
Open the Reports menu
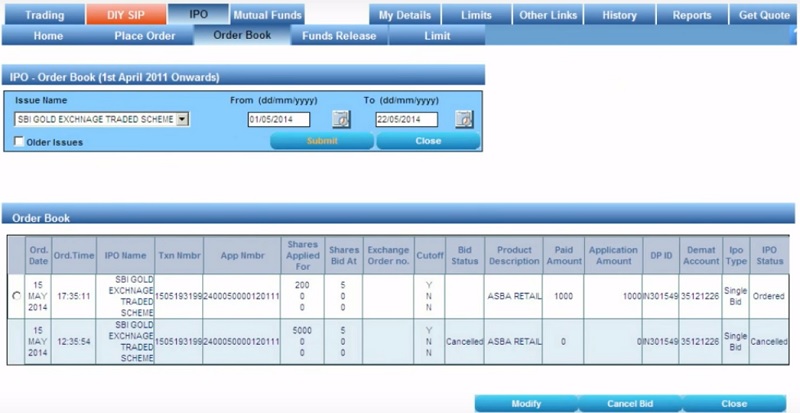click(x=692, y=15)
